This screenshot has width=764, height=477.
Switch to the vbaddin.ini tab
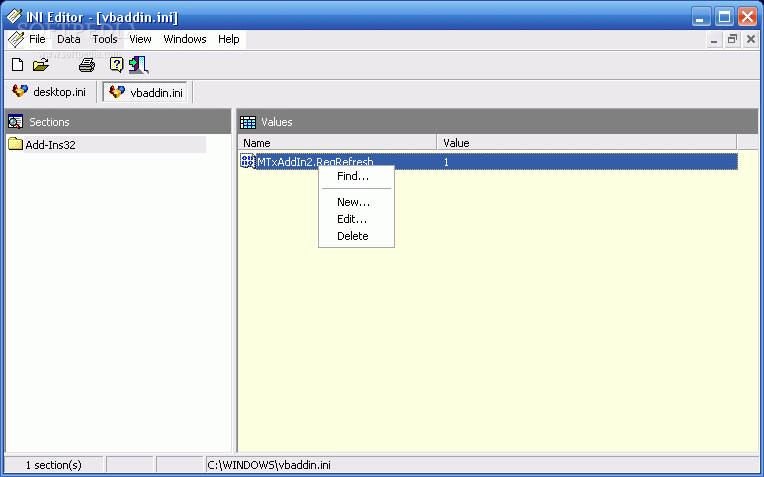[145, 92]
